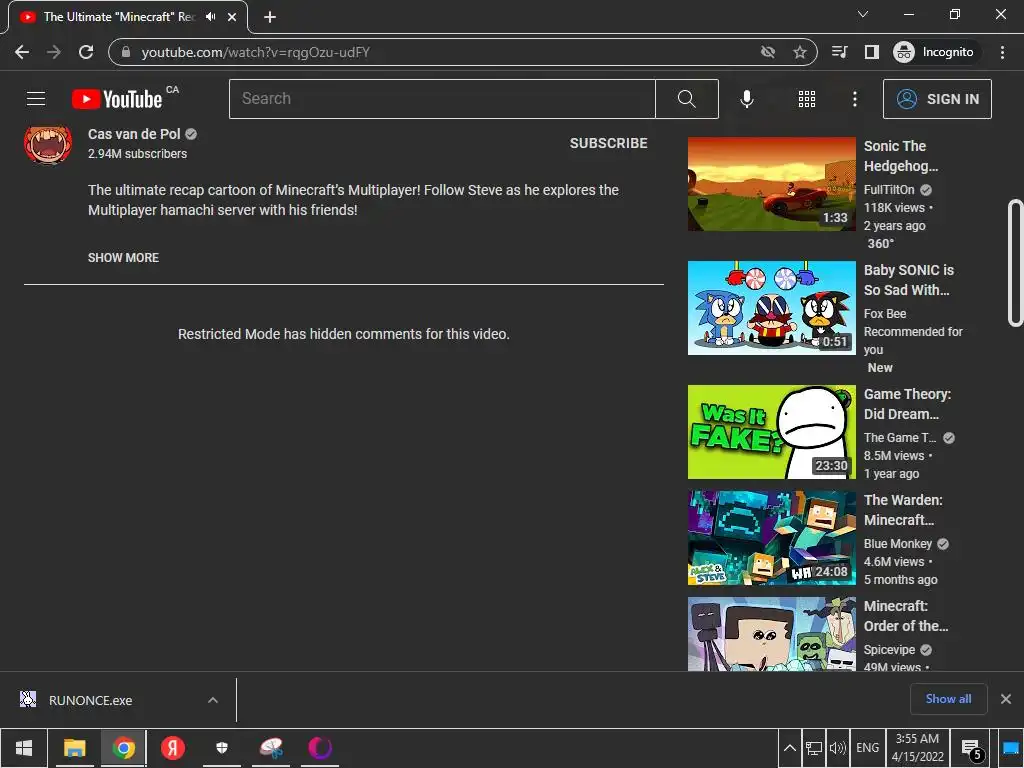Open Windows Security shield taskbar icon
1024x768 pixels.
[x=222, y=748]
